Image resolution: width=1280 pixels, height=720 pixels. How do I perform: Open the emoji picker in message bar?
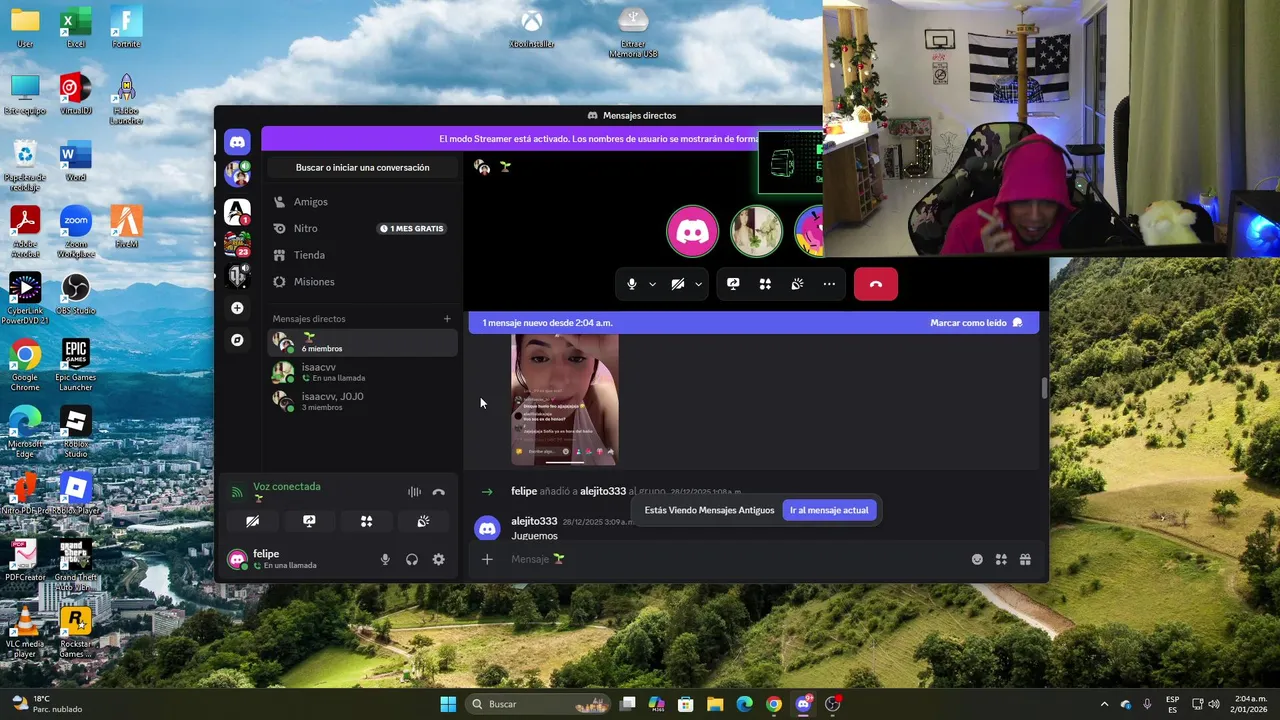977,559
